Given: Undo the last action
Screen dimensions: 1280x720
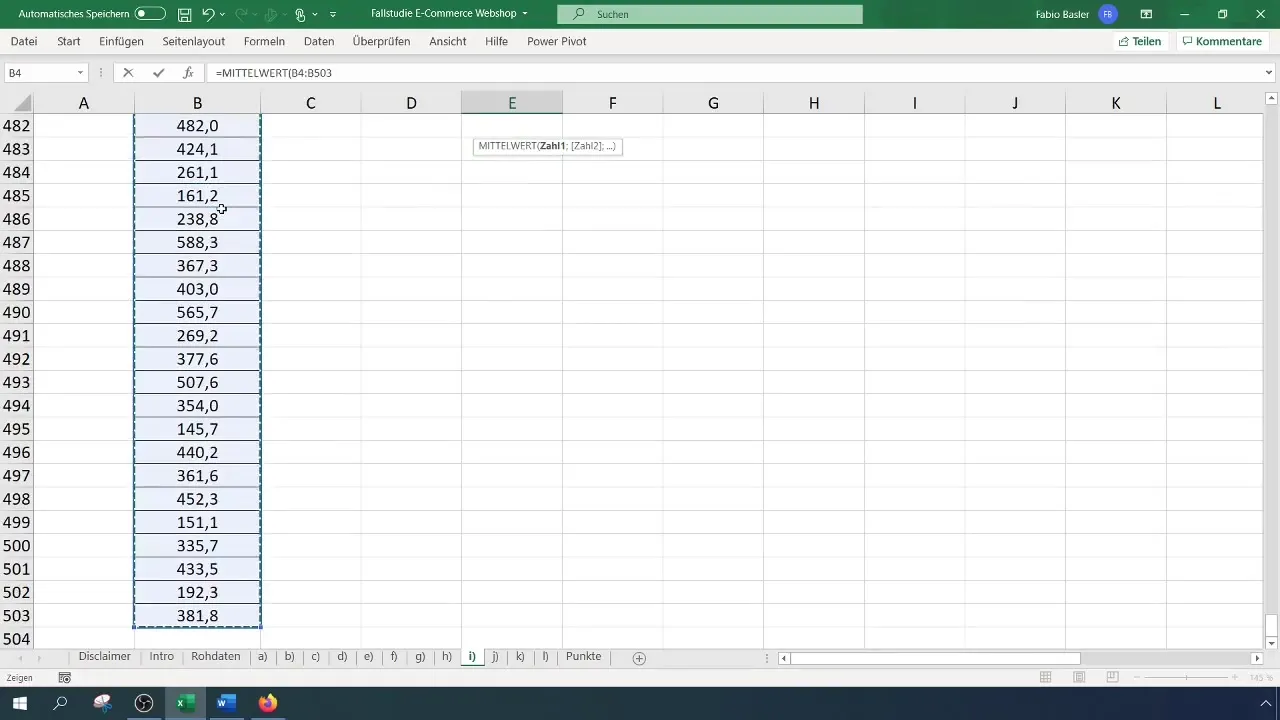Looking at the screenshot, I should pyautogui.click(x=208, y=15).
